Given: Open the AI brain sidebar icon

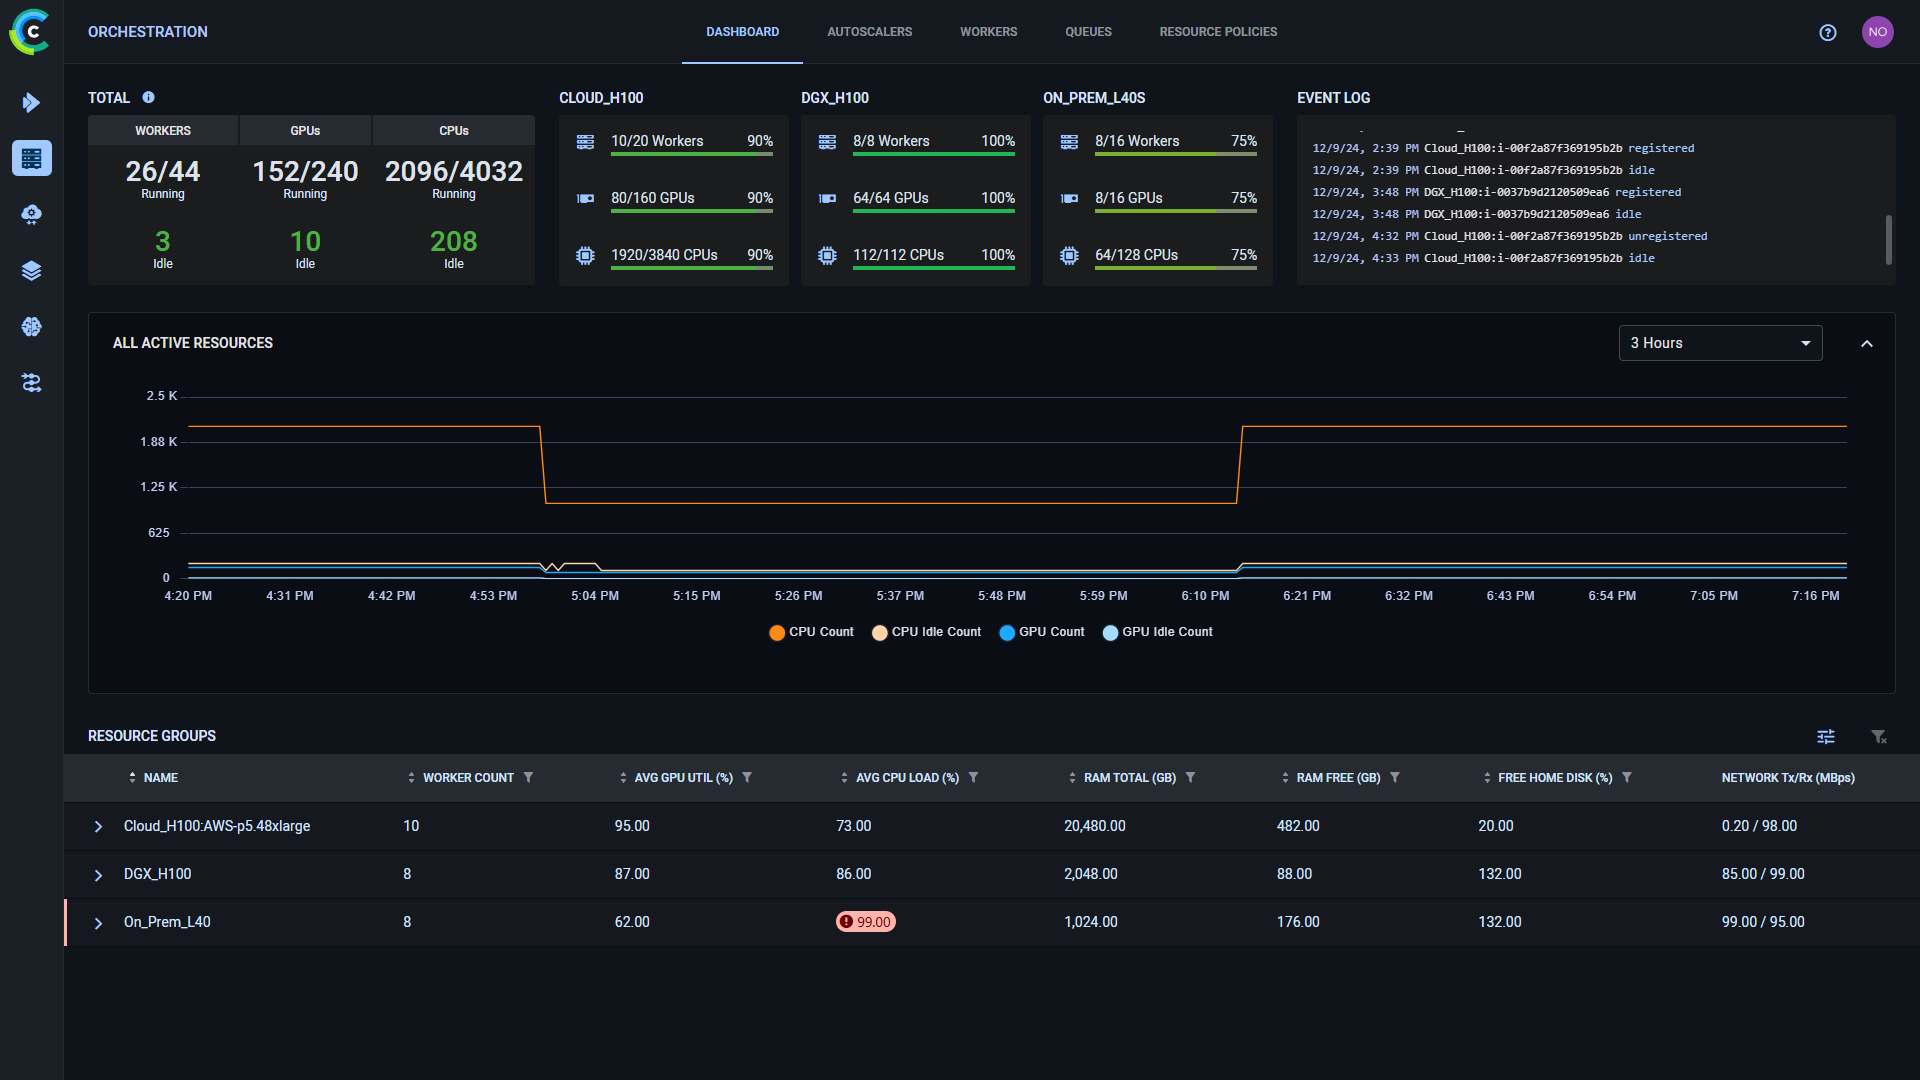Looking at the screenshot, I should [31, 326].
